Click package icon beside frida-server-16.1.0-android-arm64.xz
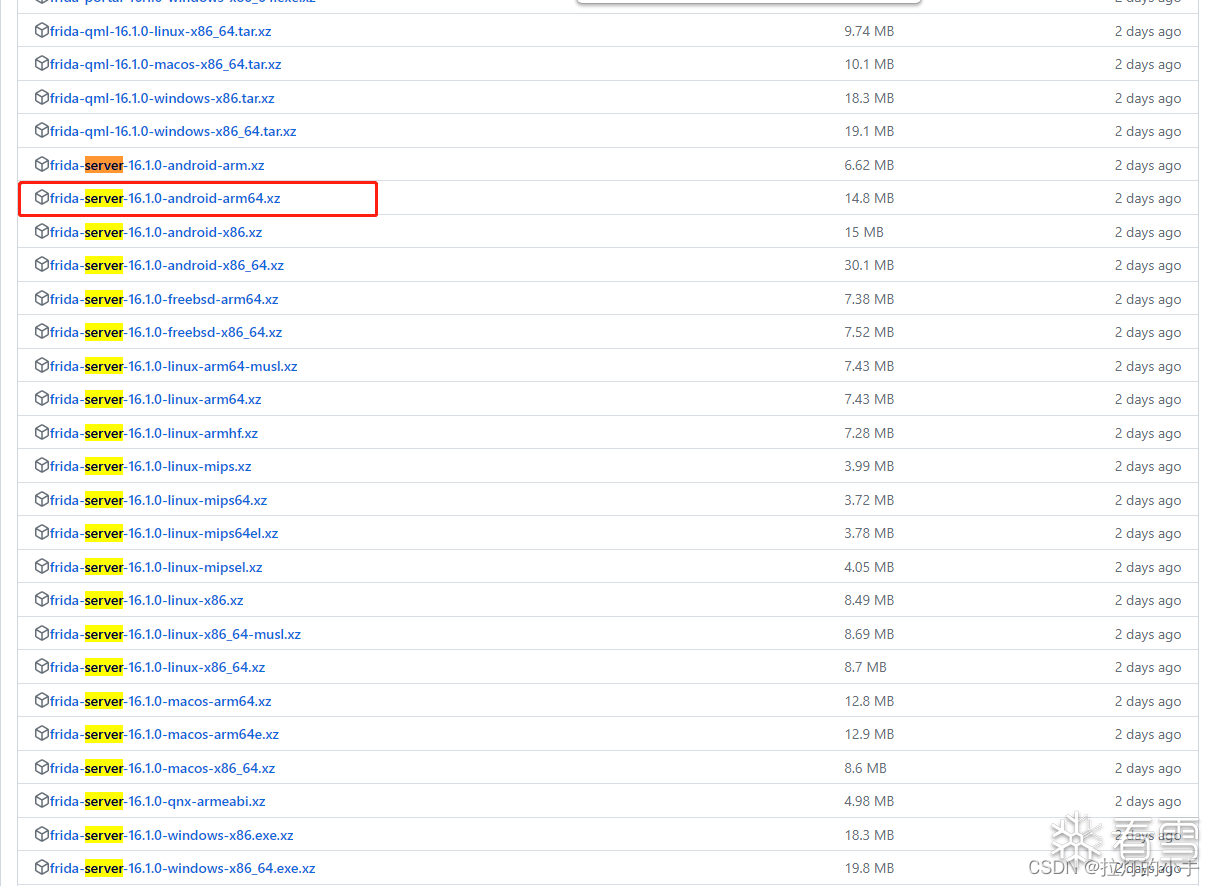This screenshot has width=1215, height=886. tap(42, 198)
